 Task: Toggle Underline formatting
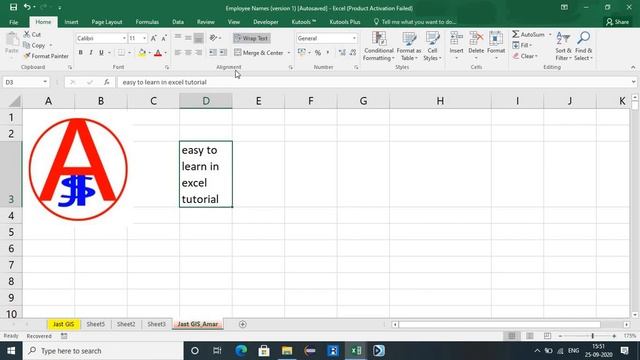101,53
